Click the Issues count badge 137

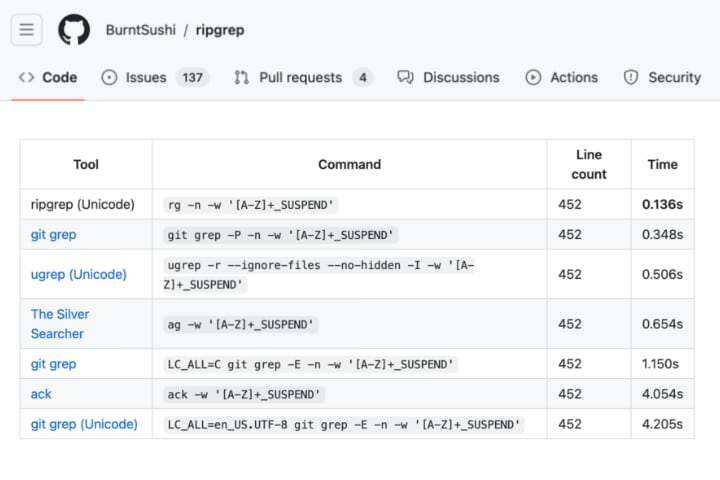[192, 77]
